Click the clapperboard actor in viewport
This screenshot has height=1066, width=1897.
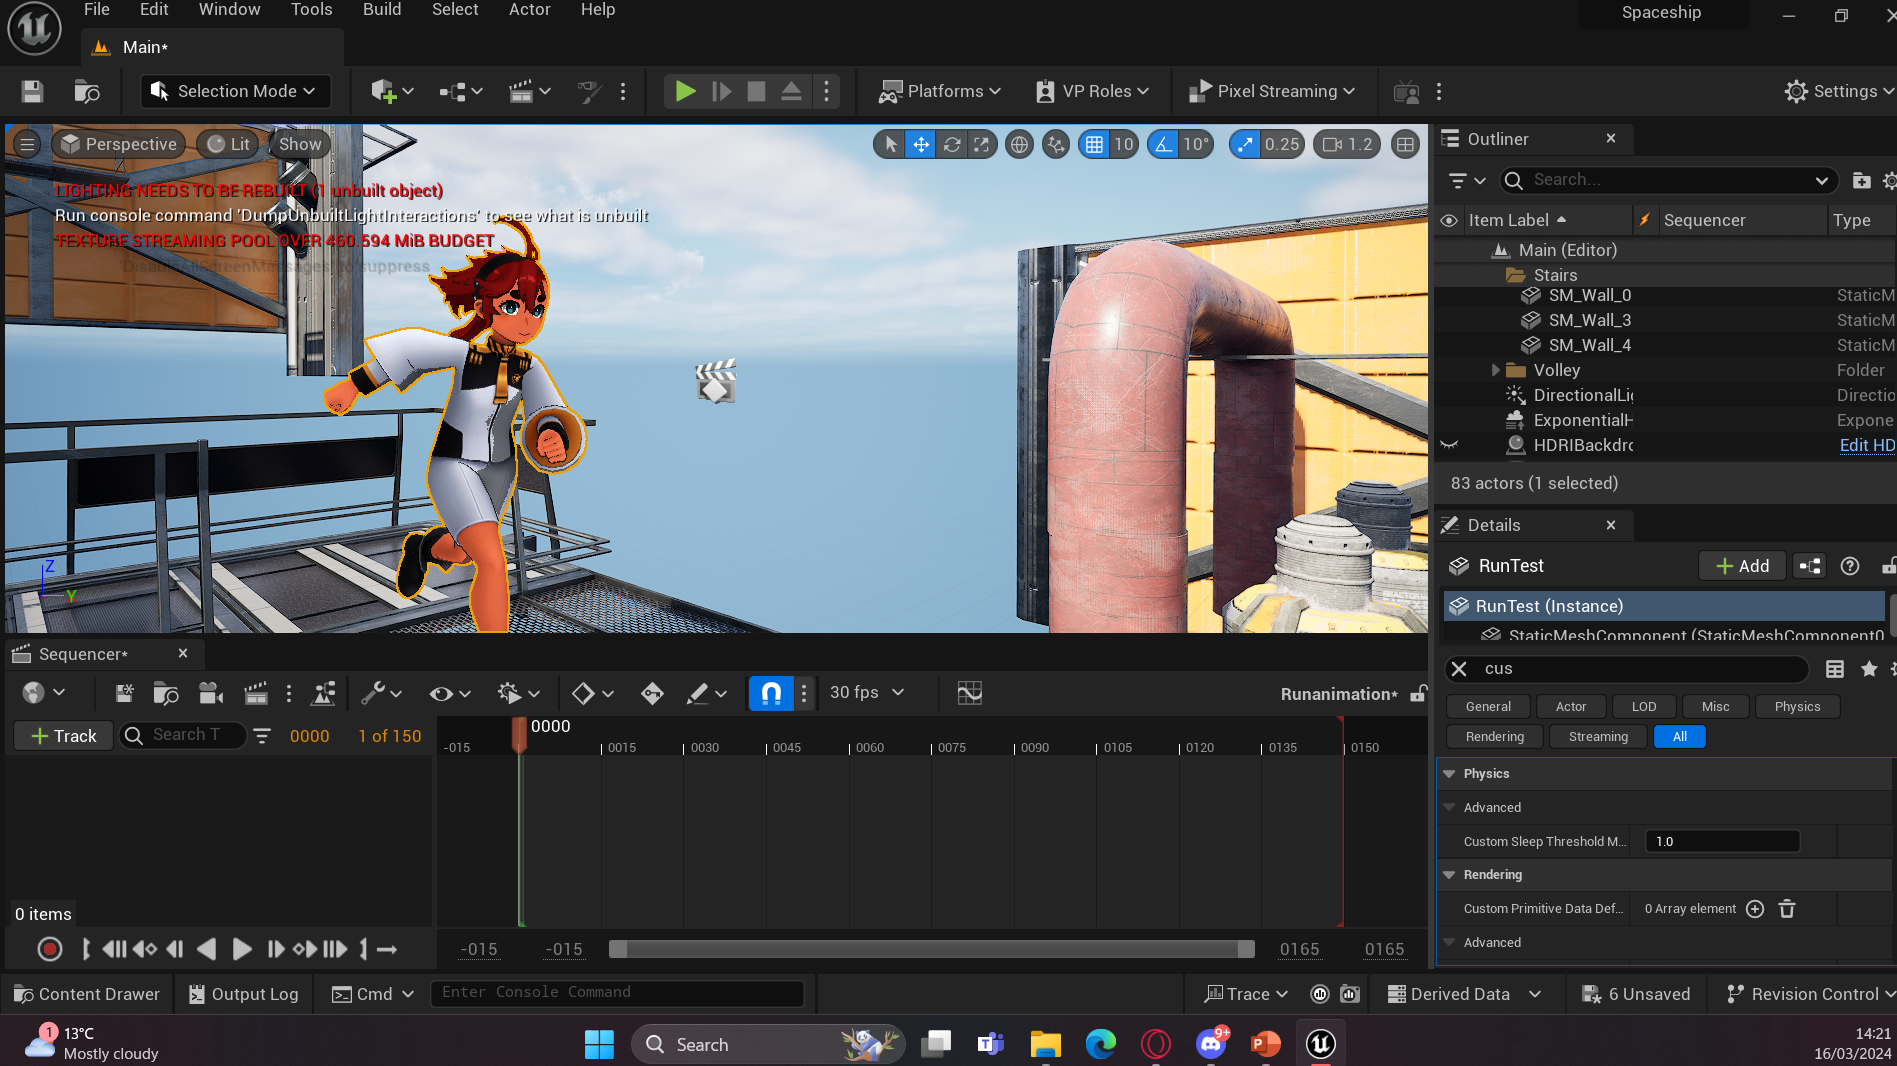[x=716, y=381]
